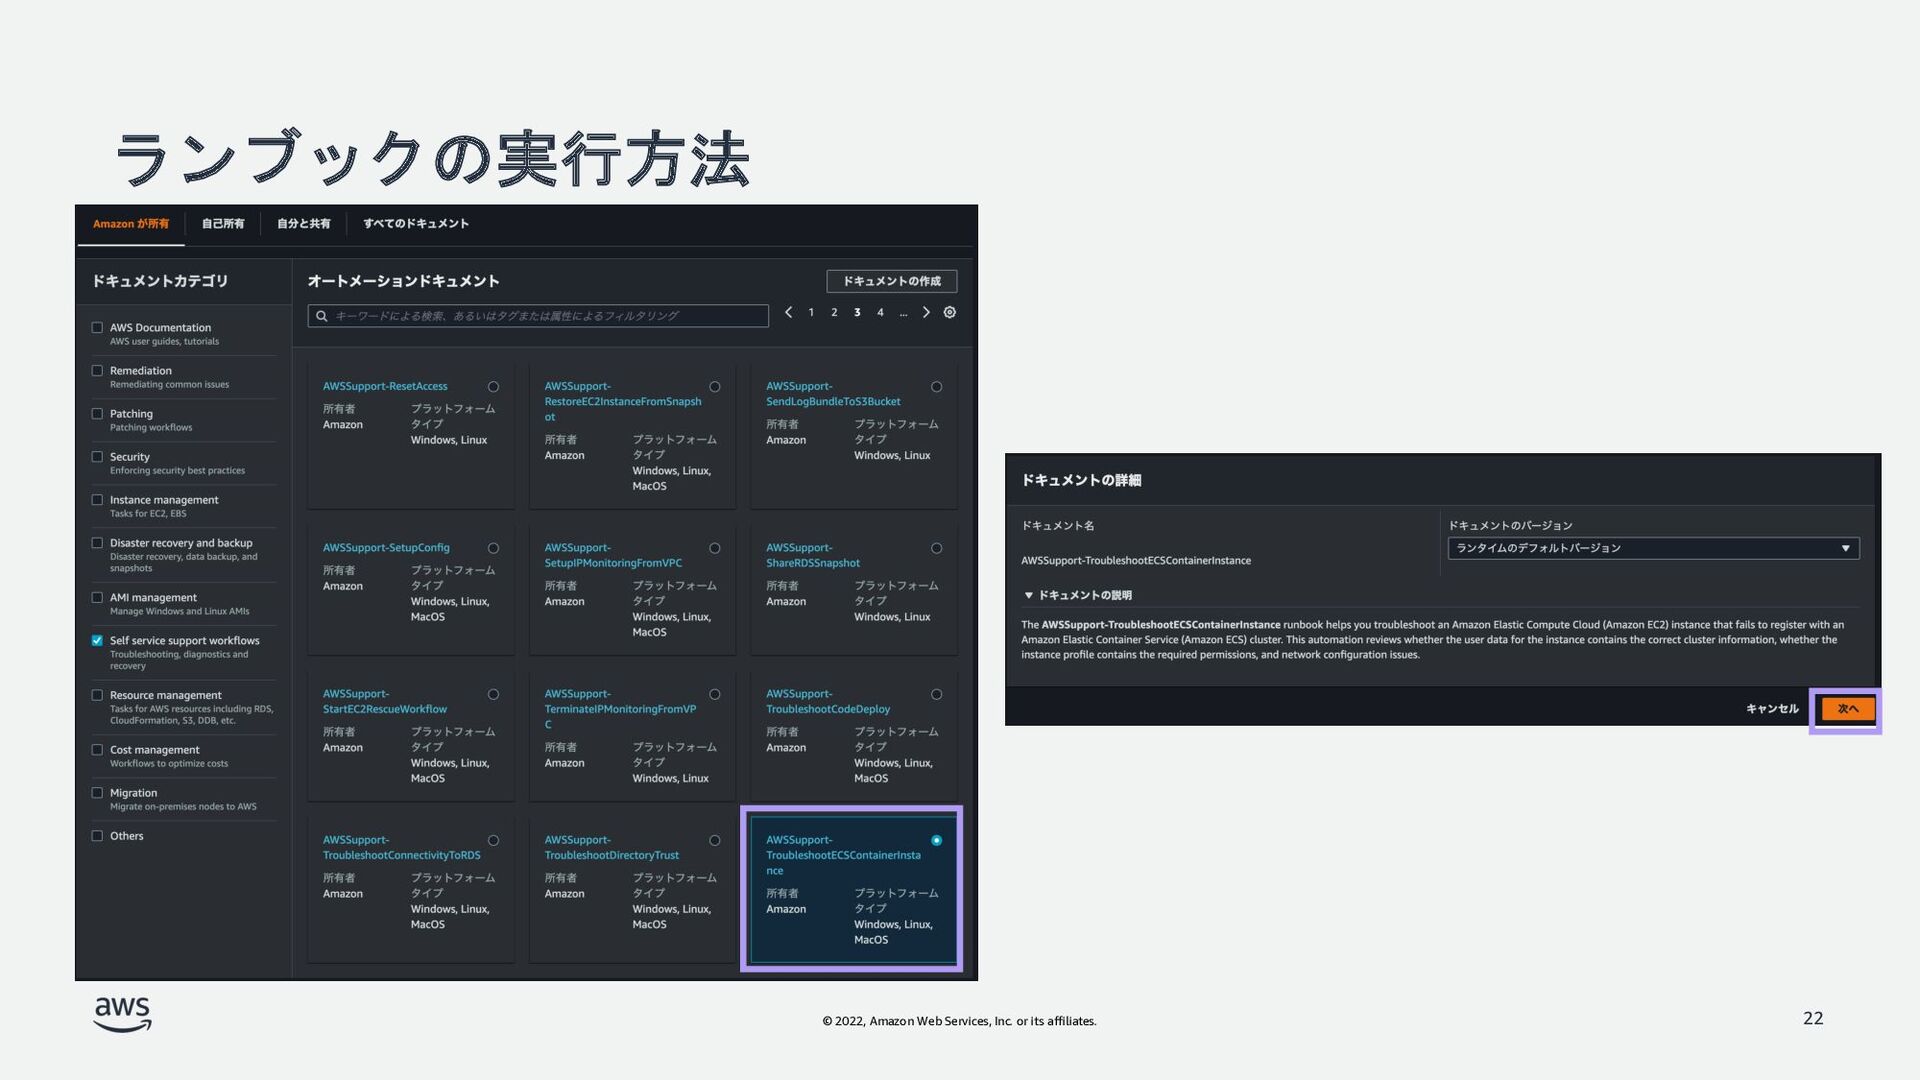Select AWSSupport-SetupConfig radio button

coord(493,548)
